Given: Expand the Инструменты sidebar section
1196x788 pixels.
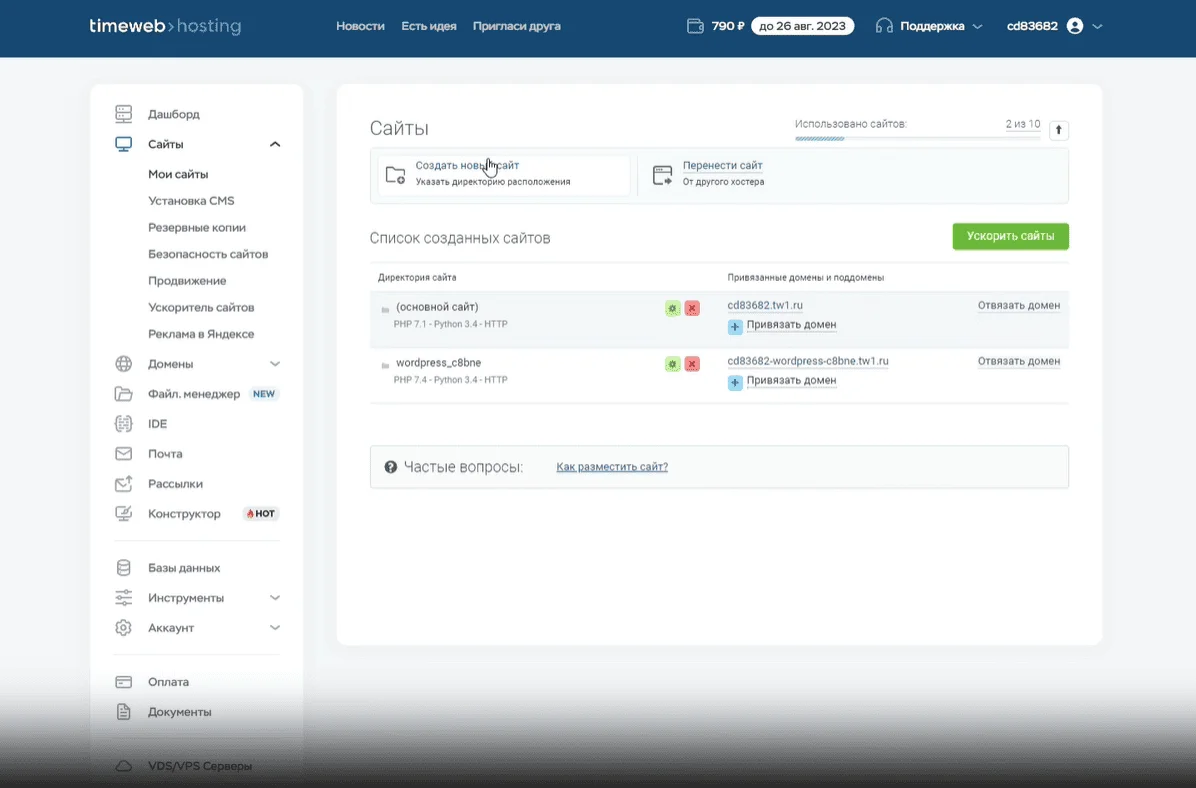Looking at the screenshot, I should coord(275,598).
